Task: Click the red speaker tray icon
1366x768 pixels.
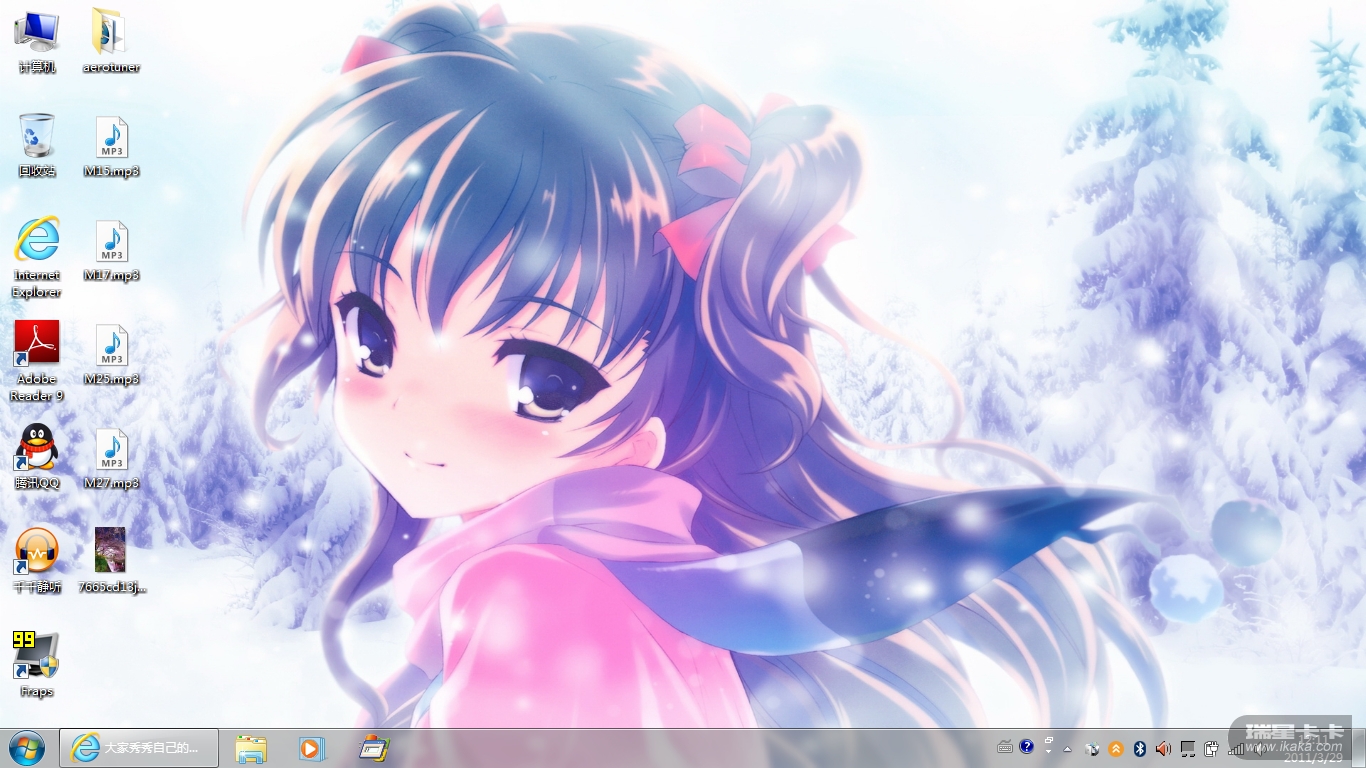Action: [1162, 748]
